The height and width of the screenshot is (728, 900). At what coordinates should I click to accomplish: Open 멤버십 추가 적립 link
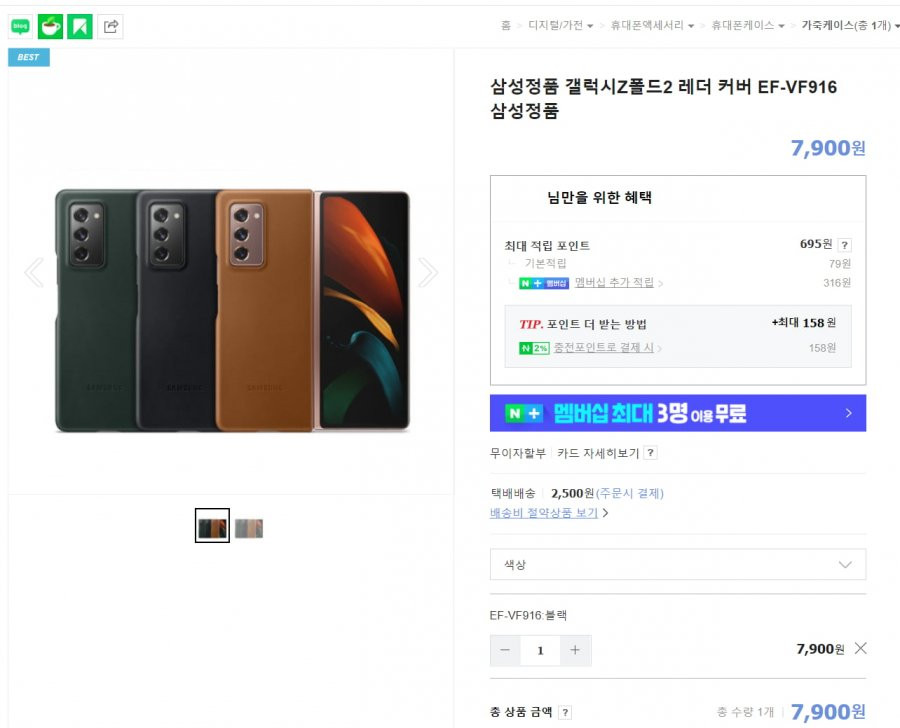pyautogui.click(x=614, y=282)
